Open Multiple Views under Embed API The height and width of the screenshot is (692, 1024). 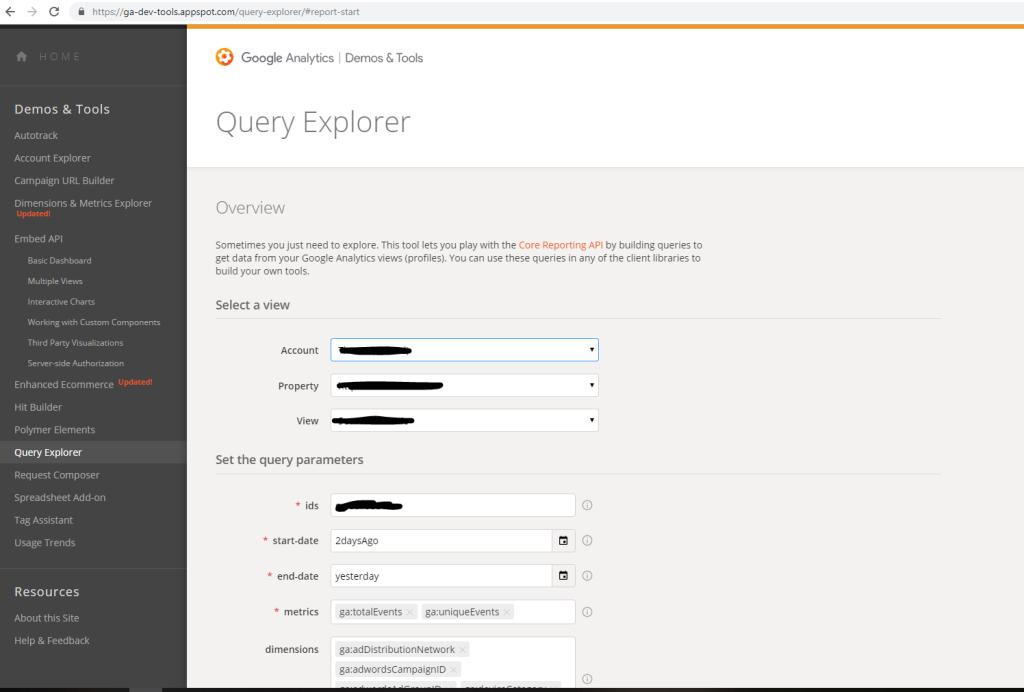(55, 281)
